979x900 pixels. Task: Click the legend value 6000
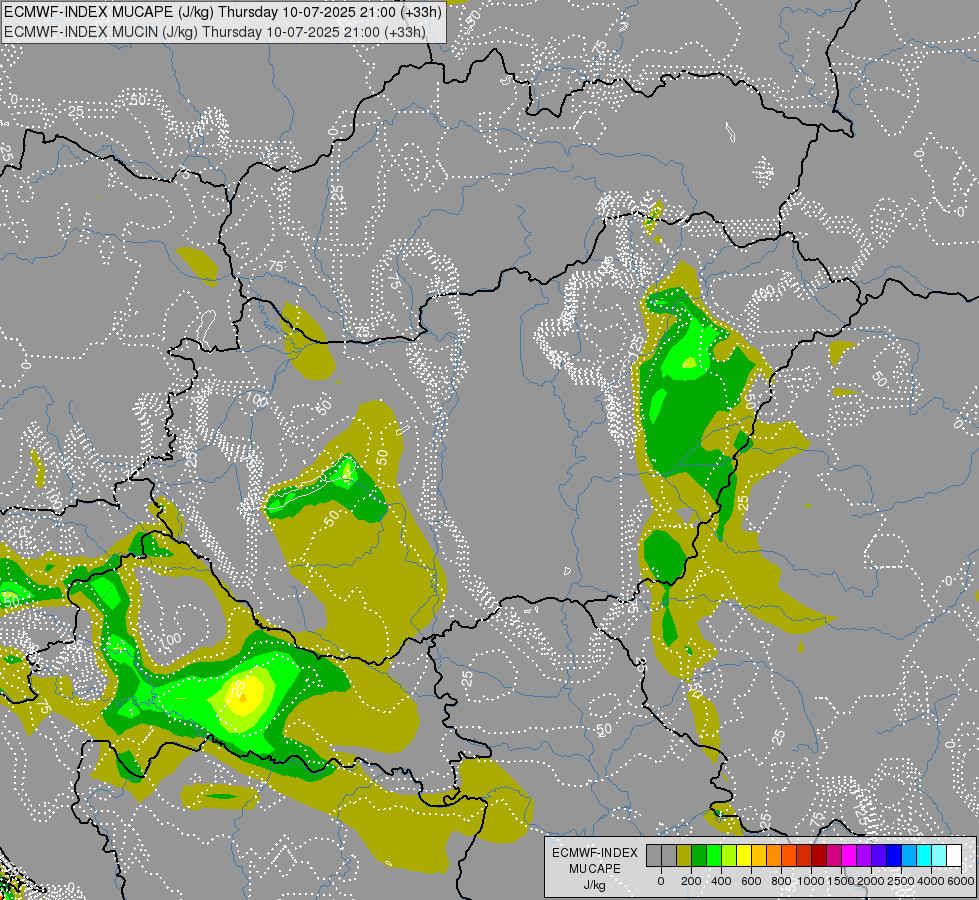coord(961,881)
